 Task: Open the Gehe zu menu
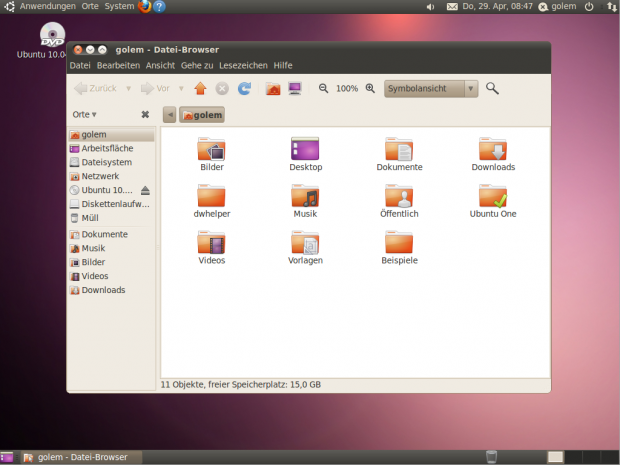[197, 65]
